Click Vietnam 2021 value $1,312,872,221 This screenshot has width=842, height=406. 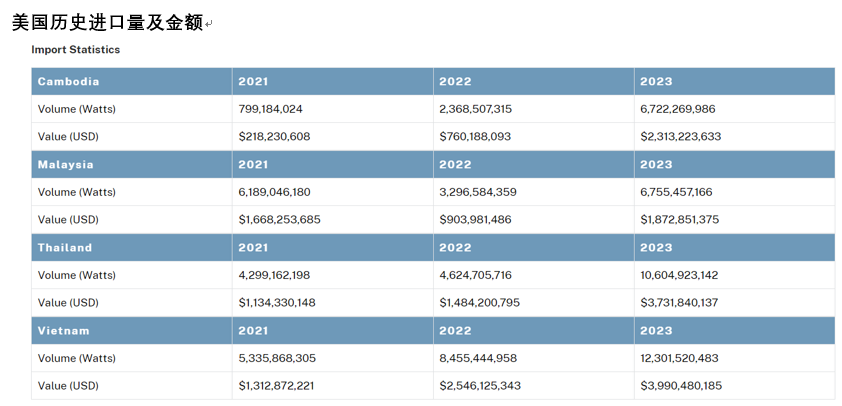276,385
